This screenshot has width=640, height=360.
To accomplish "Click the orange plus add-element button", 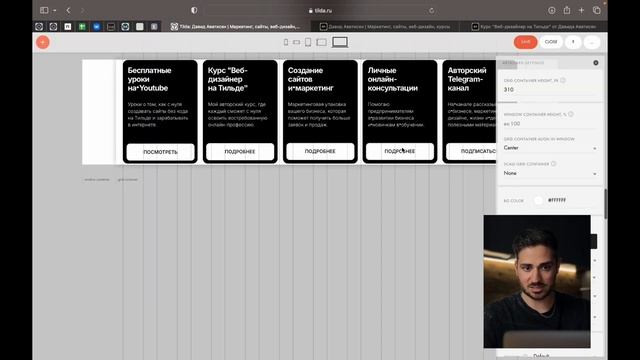I will click(42, 42).
